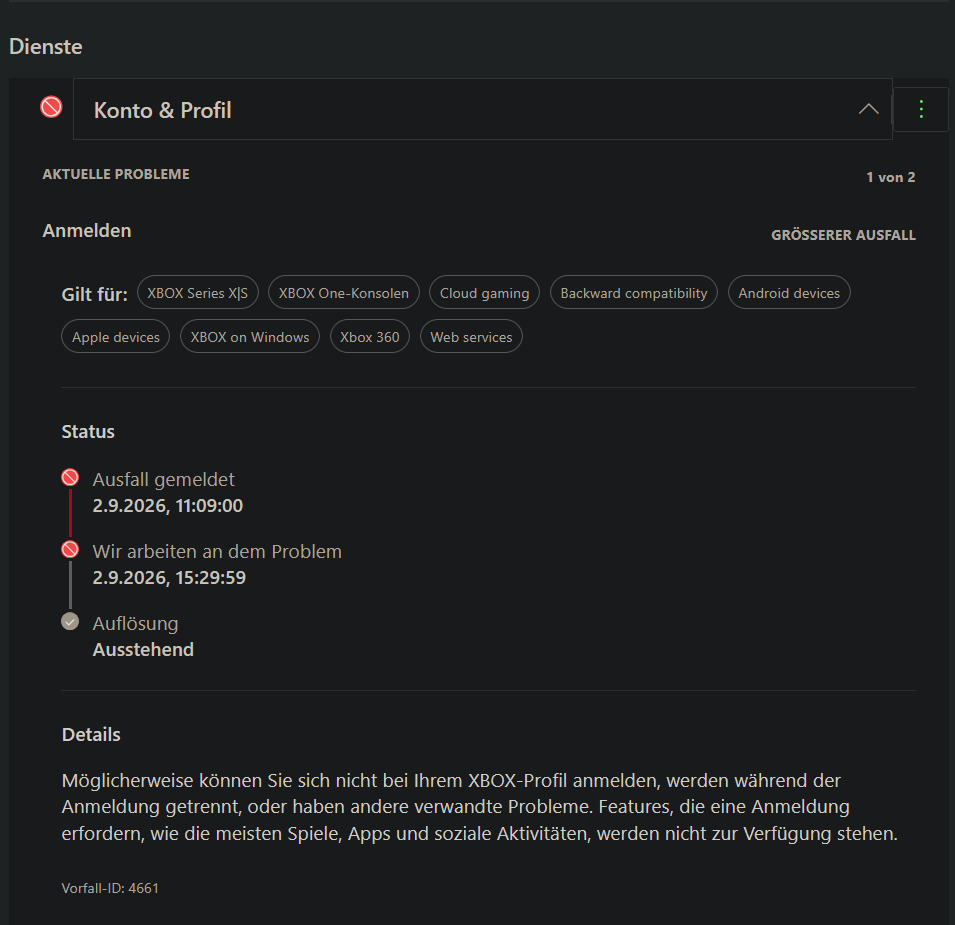Click the timestamp 2.9.2026, 15:29:59
Screen dimensions: 955x925
[169, 577]
